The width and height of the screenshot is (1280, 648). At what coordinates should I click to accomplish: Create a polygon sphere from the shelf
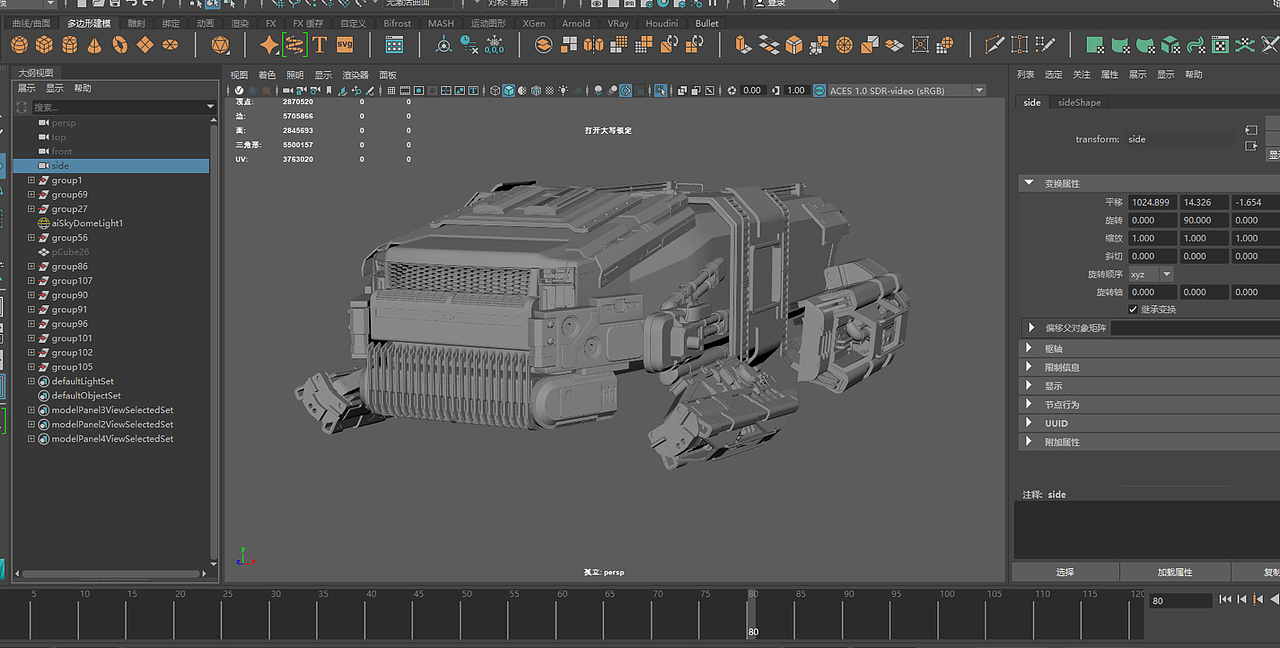pyautogui.click(x=20, y=44)
